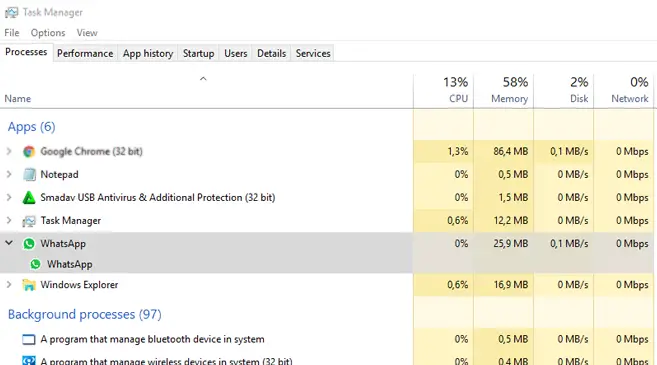The image size is (657, 365).
Task: Click the Windows Explorer folder icon
Action: [29, 285]
